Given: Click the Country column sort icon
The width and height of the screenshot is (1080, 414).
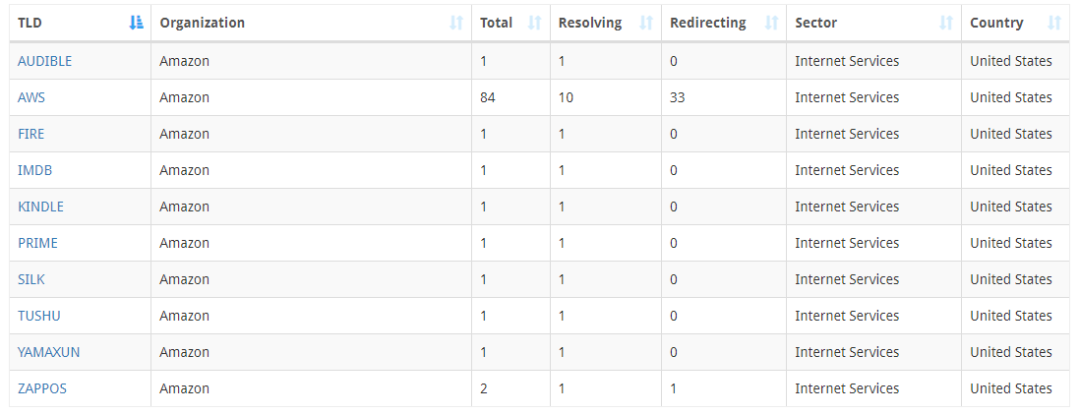Looking at the screenshot, I should pos(1053,23).
